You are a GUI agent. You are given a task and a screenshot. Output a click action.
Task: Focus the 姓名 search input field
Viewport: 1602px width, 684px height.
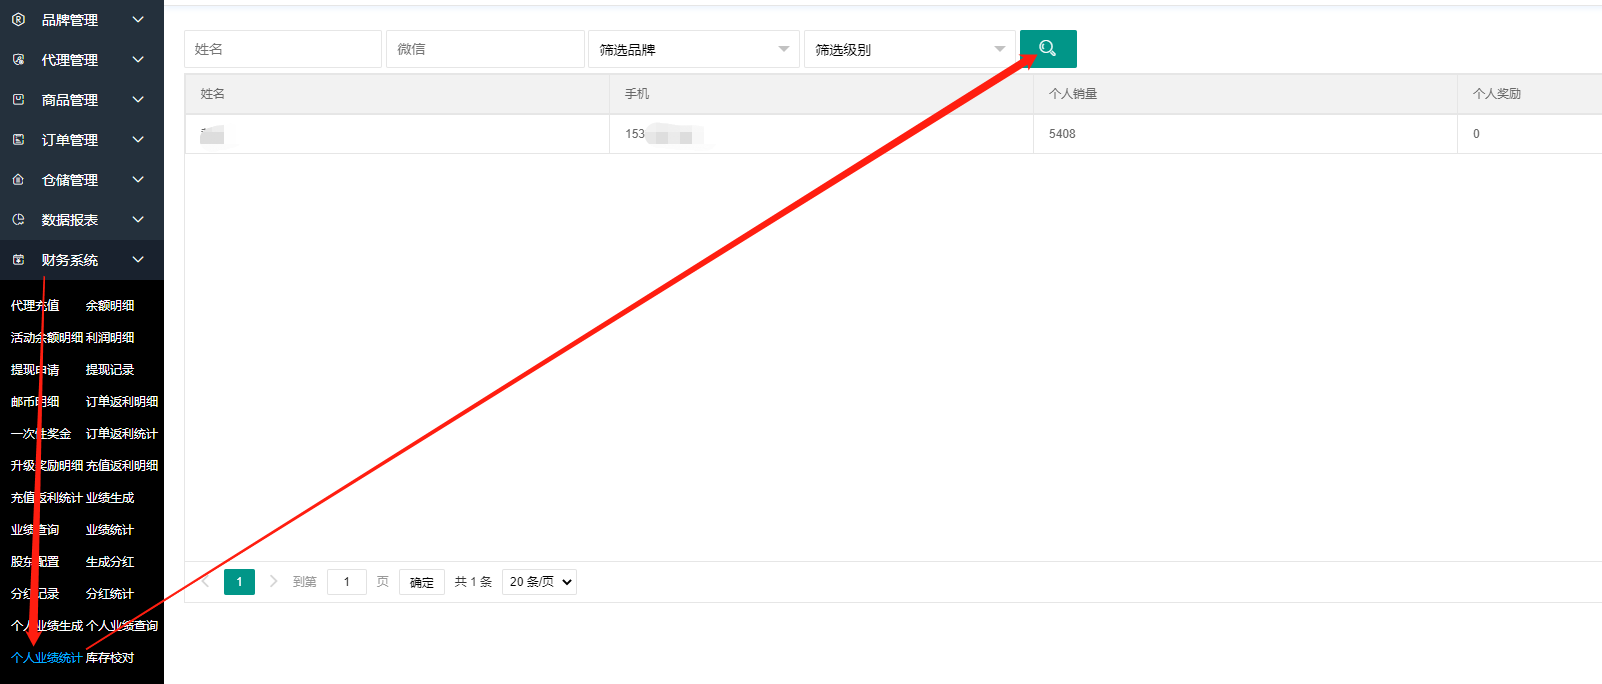coord(282,49)
